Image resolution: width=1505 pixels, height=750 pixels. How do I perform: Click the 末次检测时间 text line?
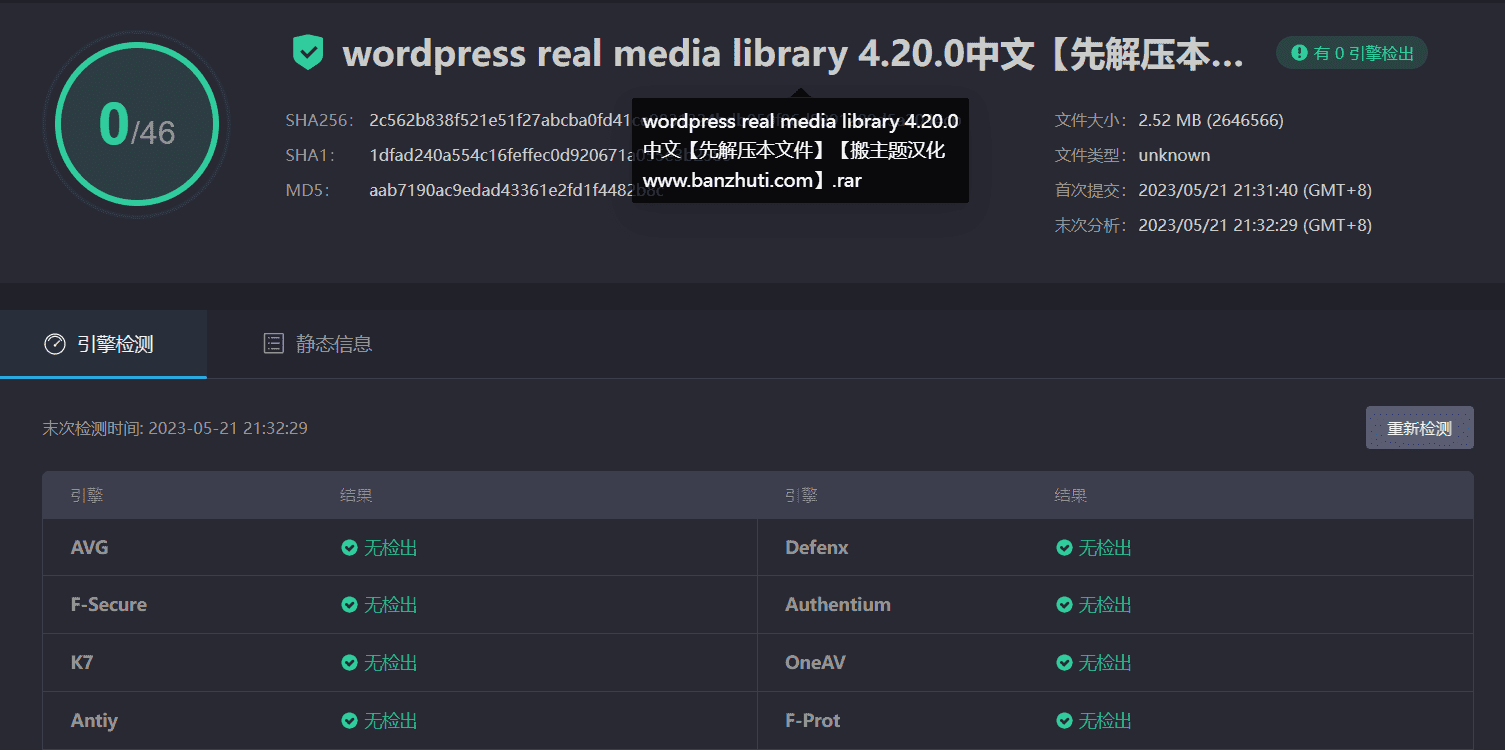[x=175, y=428]
